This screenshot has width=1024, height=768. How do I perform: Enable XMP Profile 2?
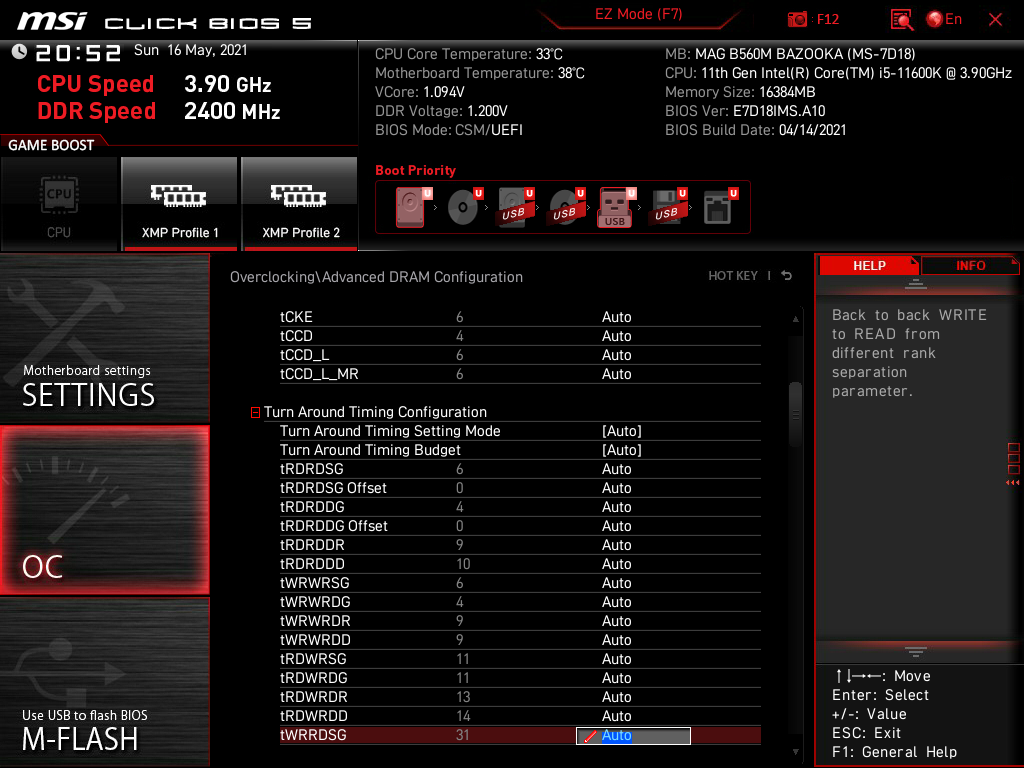(300, 204)
